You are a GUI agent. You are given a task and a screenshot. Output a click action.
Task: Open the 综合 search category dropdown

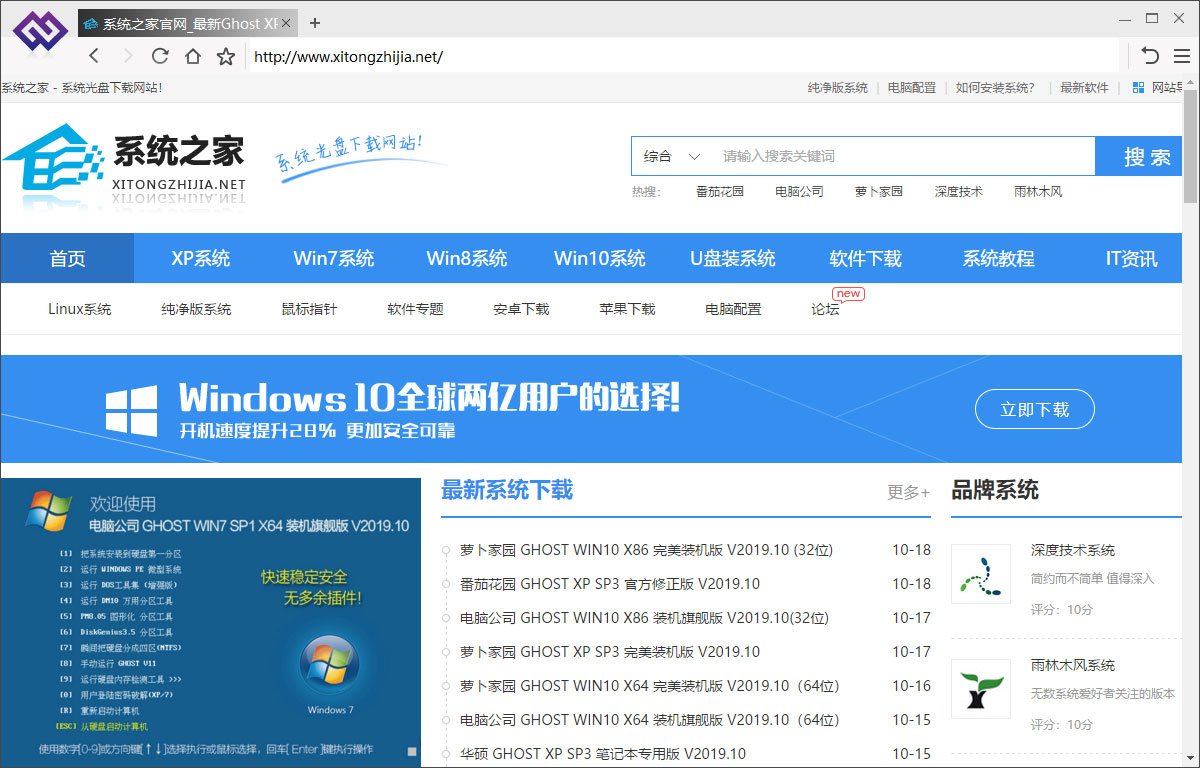click(x=668, y=156)
